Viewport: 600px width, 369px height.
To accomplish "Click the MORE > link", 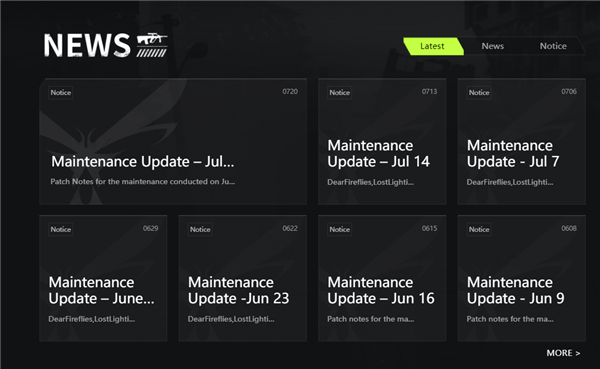I will click(563, 353).
